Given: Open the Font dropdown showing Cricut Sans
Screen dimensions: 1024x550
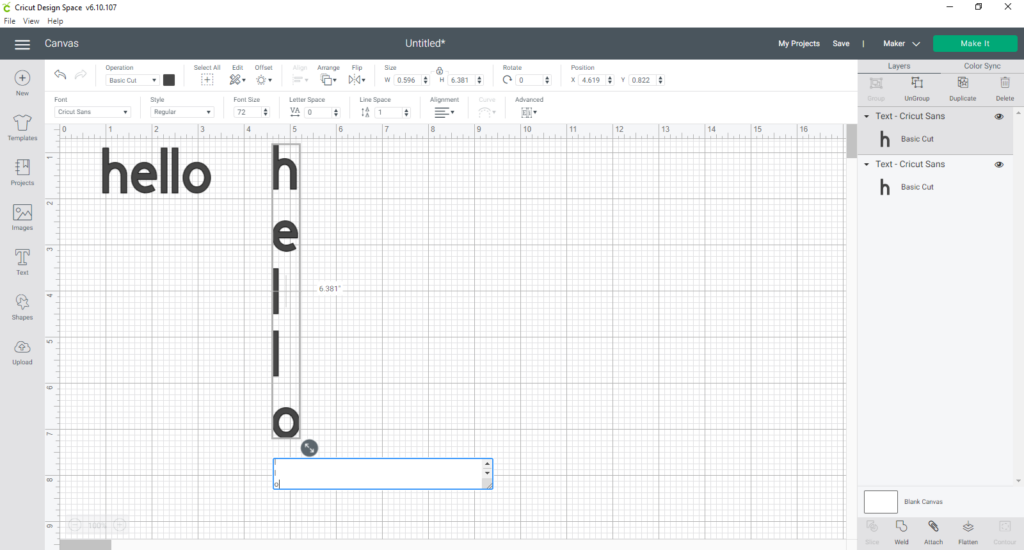Looking at the screenshot, I should [93, 112].
